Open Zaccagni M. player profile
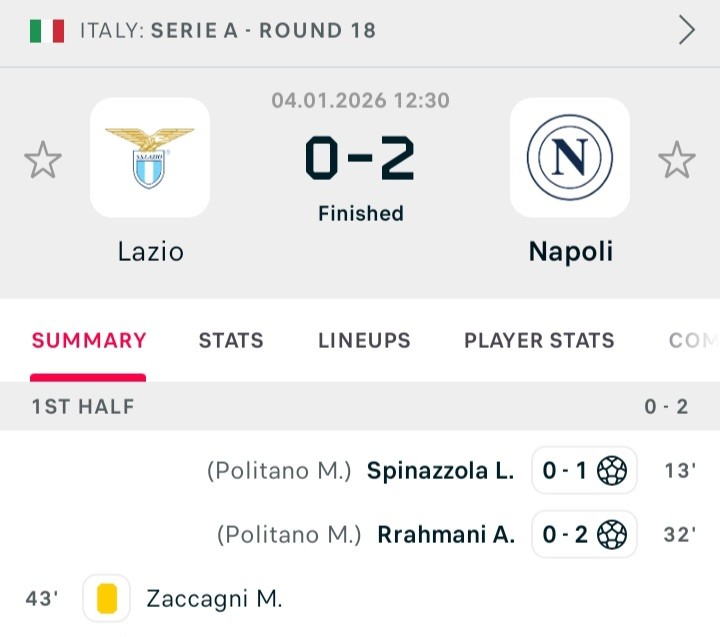 pos(214,599)
